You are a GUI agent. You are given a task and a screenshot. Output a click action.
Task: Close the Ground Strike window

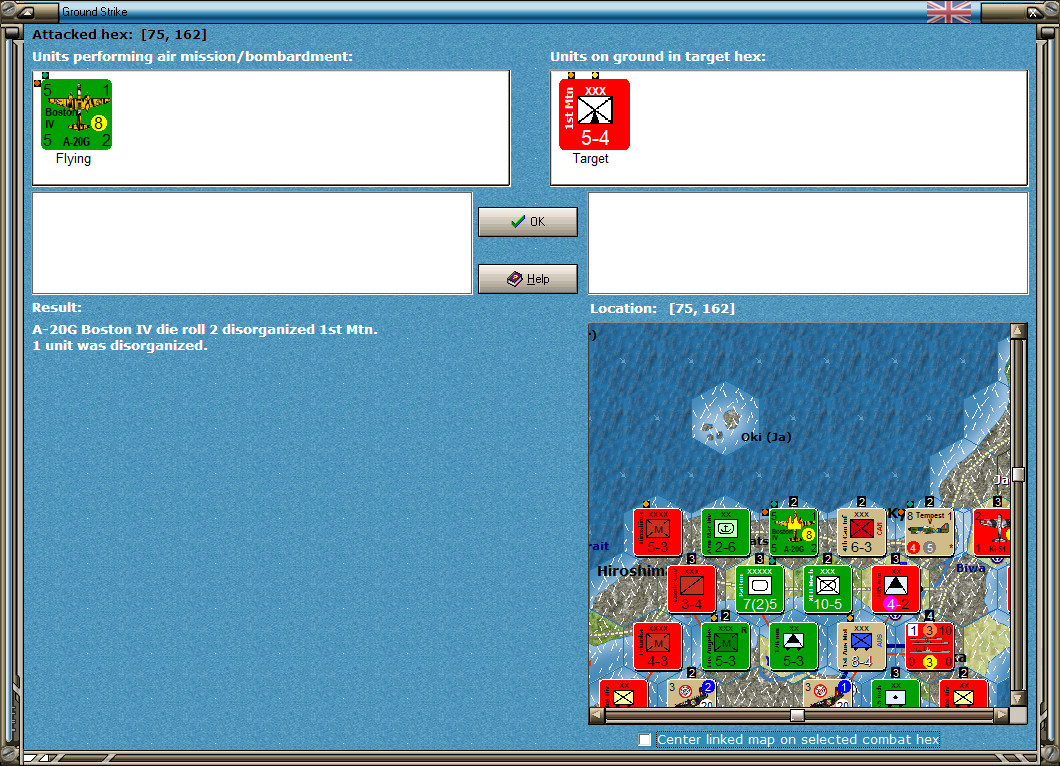pyautogui.click(x=1034, y=11)
